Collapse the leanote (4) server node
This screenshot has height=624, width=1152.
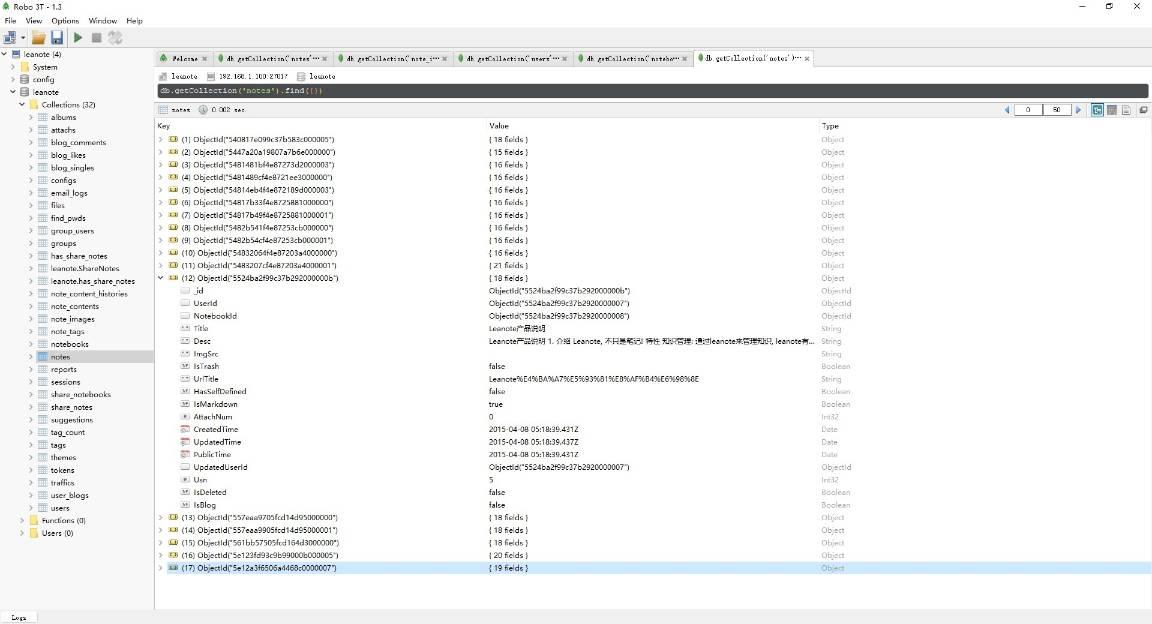tap(4, 54)
